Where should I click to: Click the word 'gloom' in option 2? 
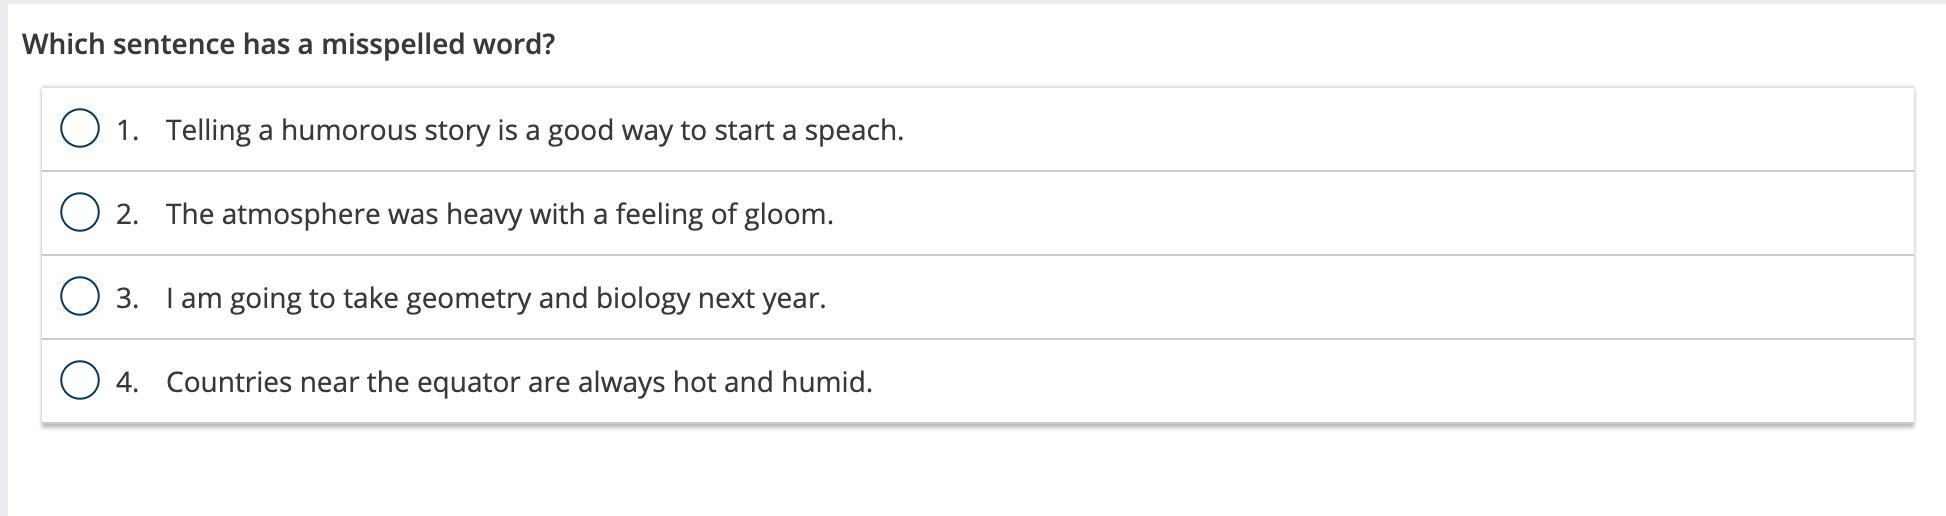[x=786, y=214]
